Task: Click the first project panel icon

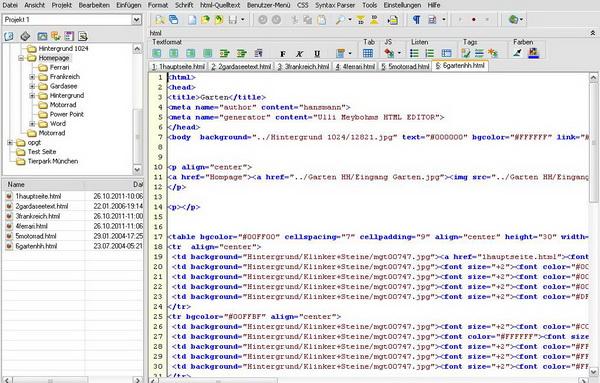Action: click(9, 36)
